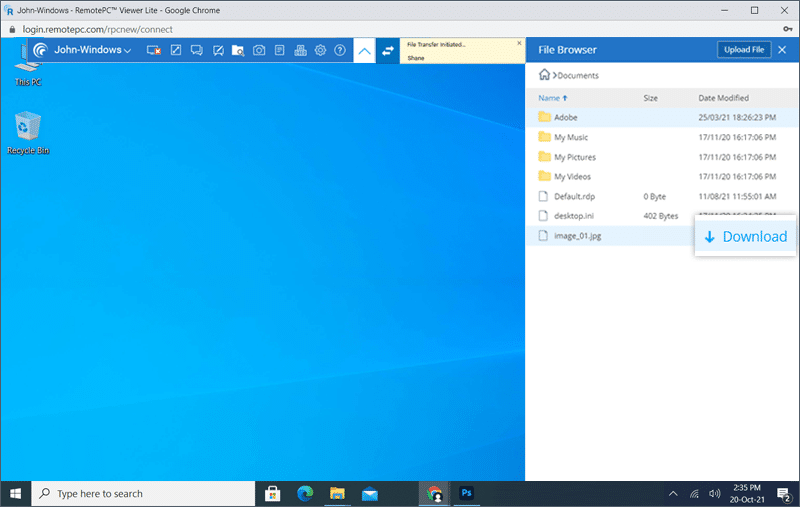Open the sticky notes icon
The image size is (800, 507).
pos(280,50)
